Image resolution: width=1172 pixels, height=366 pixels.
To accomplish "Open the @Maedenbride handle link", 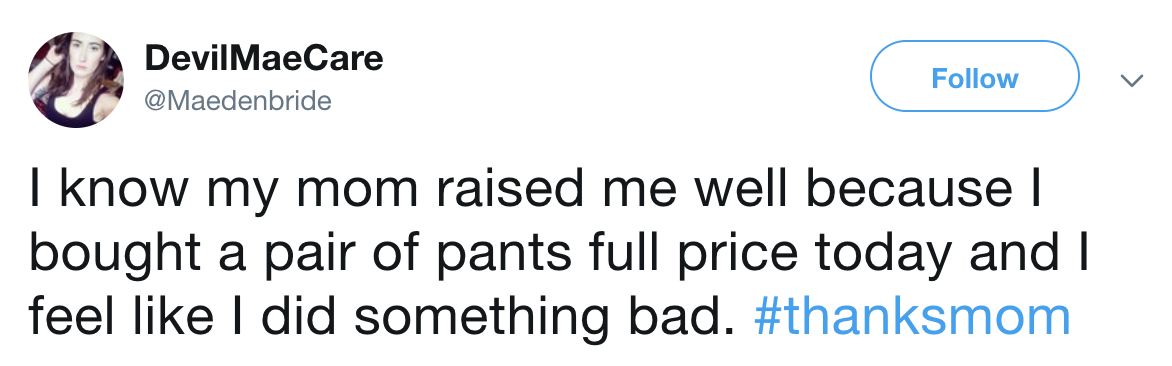I will pyautogui.click(x=238, y=100).
